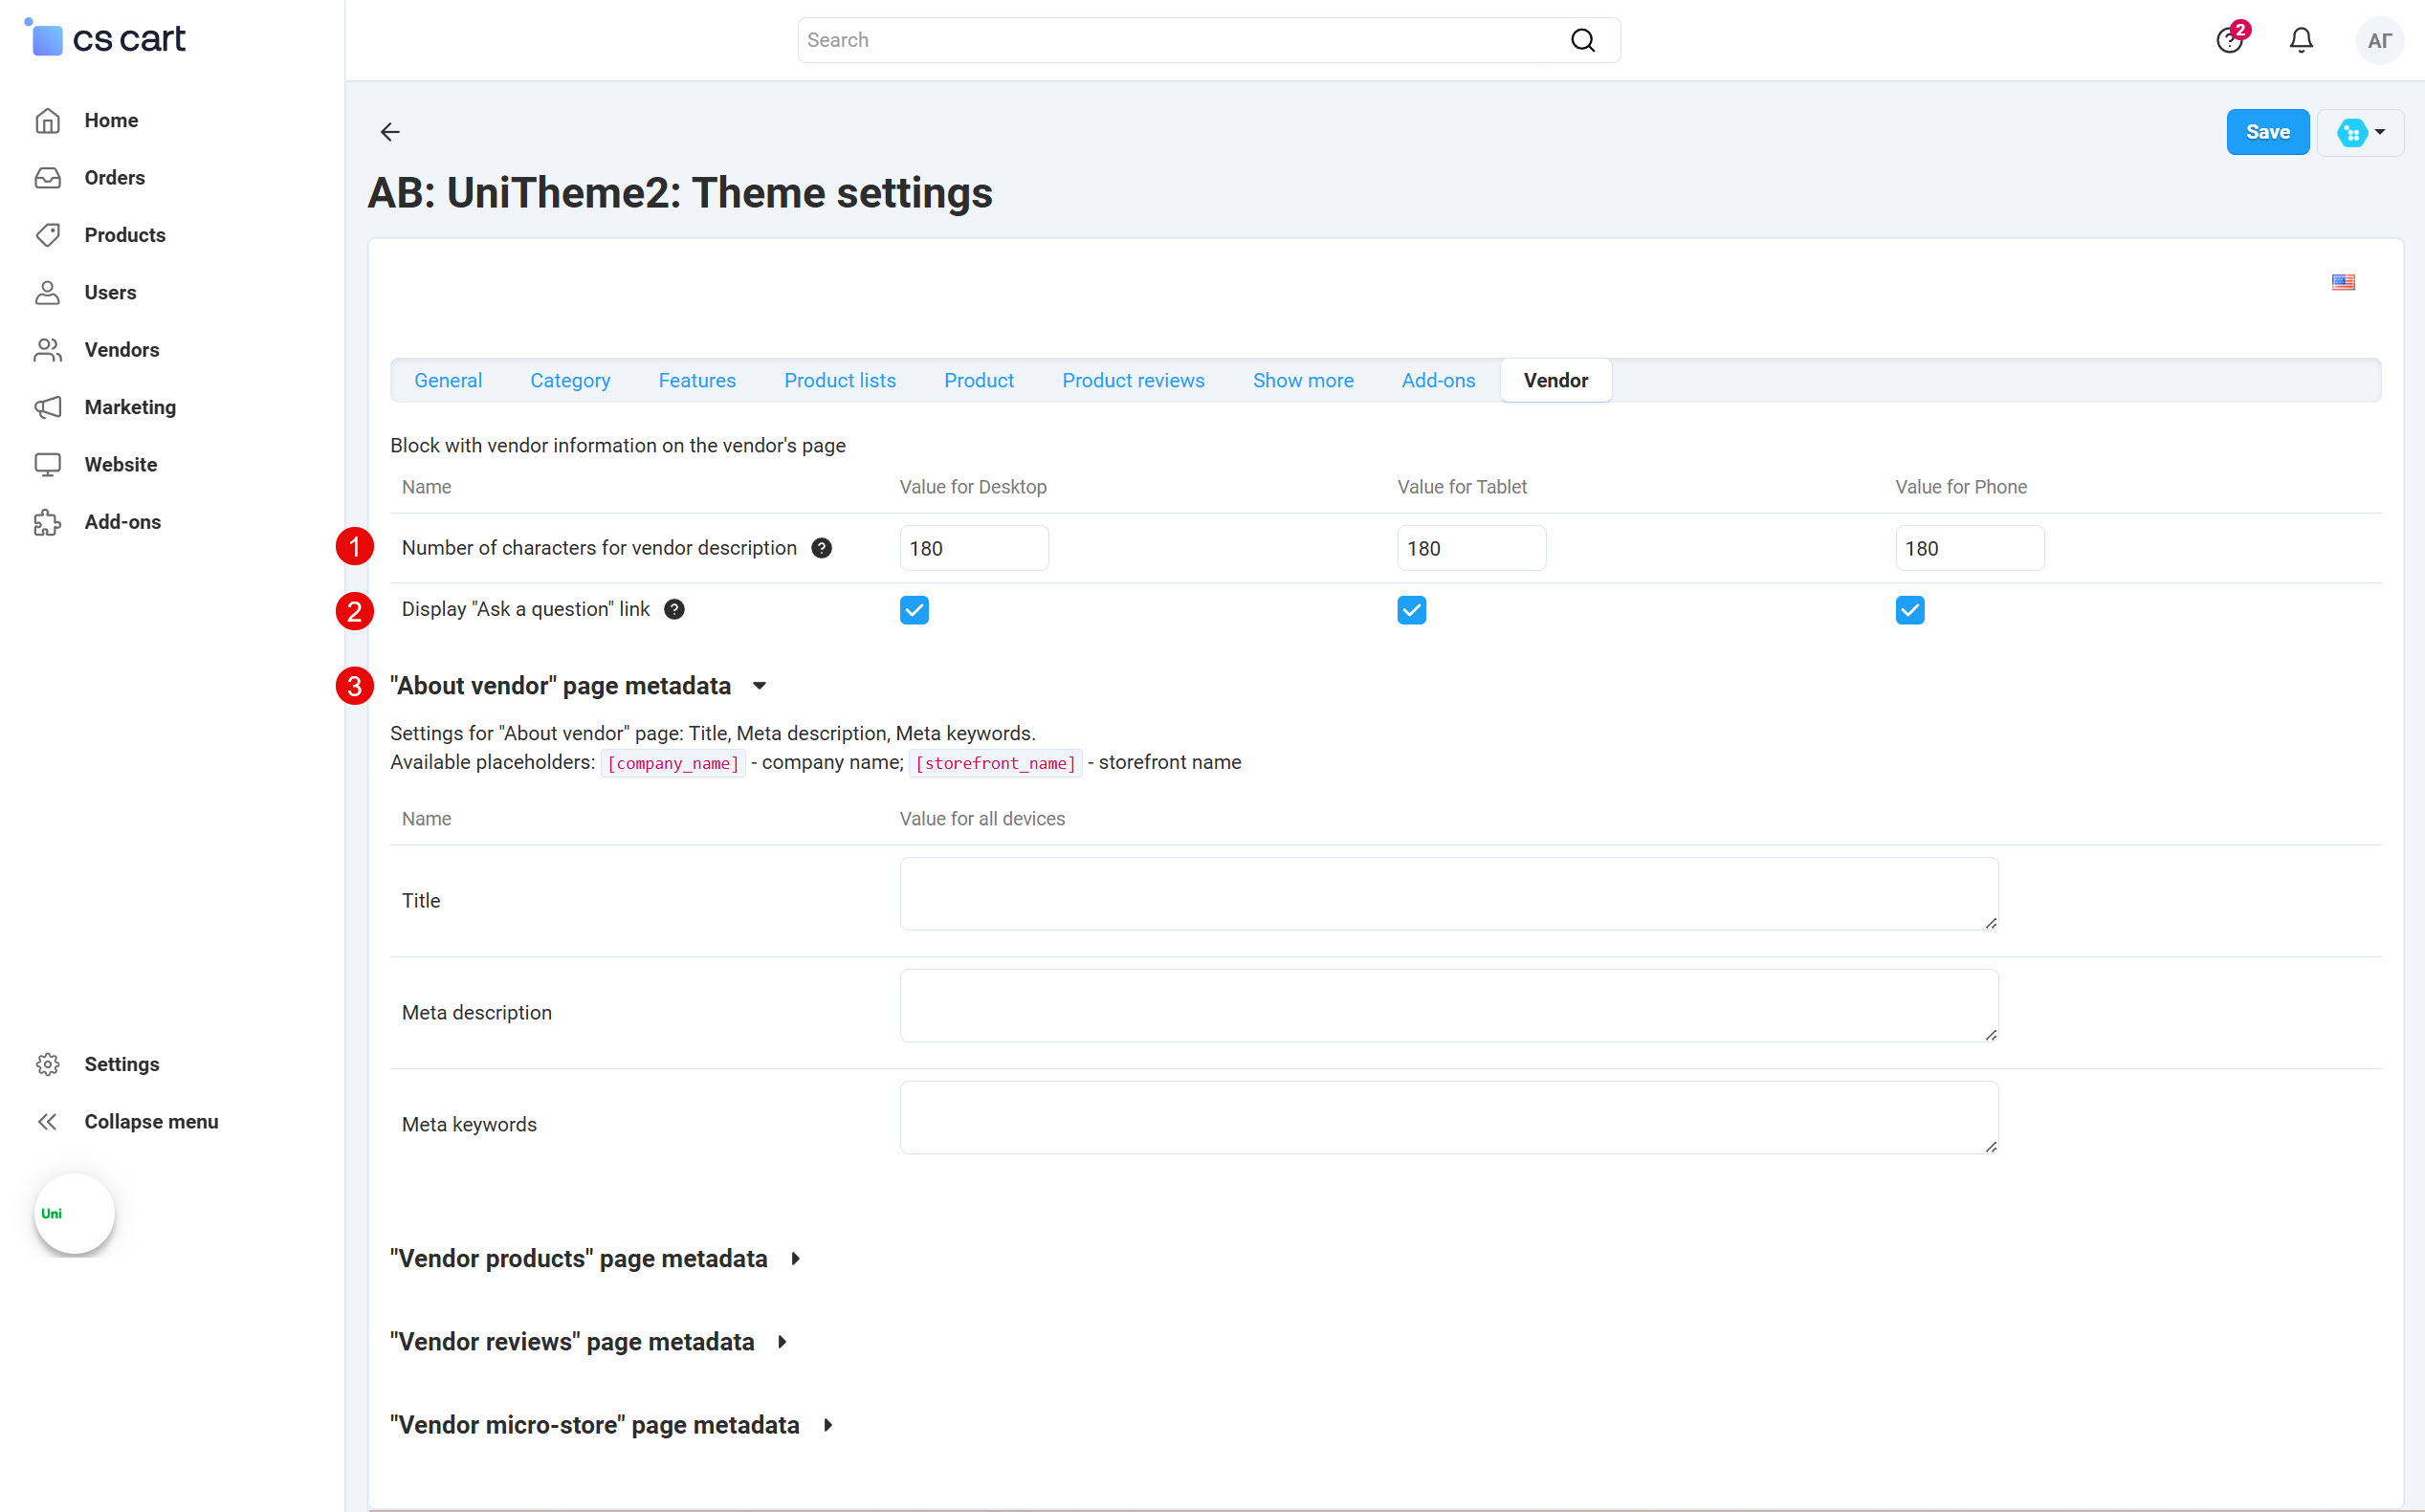Collapse the sidebar menu

pos(150,1121)
